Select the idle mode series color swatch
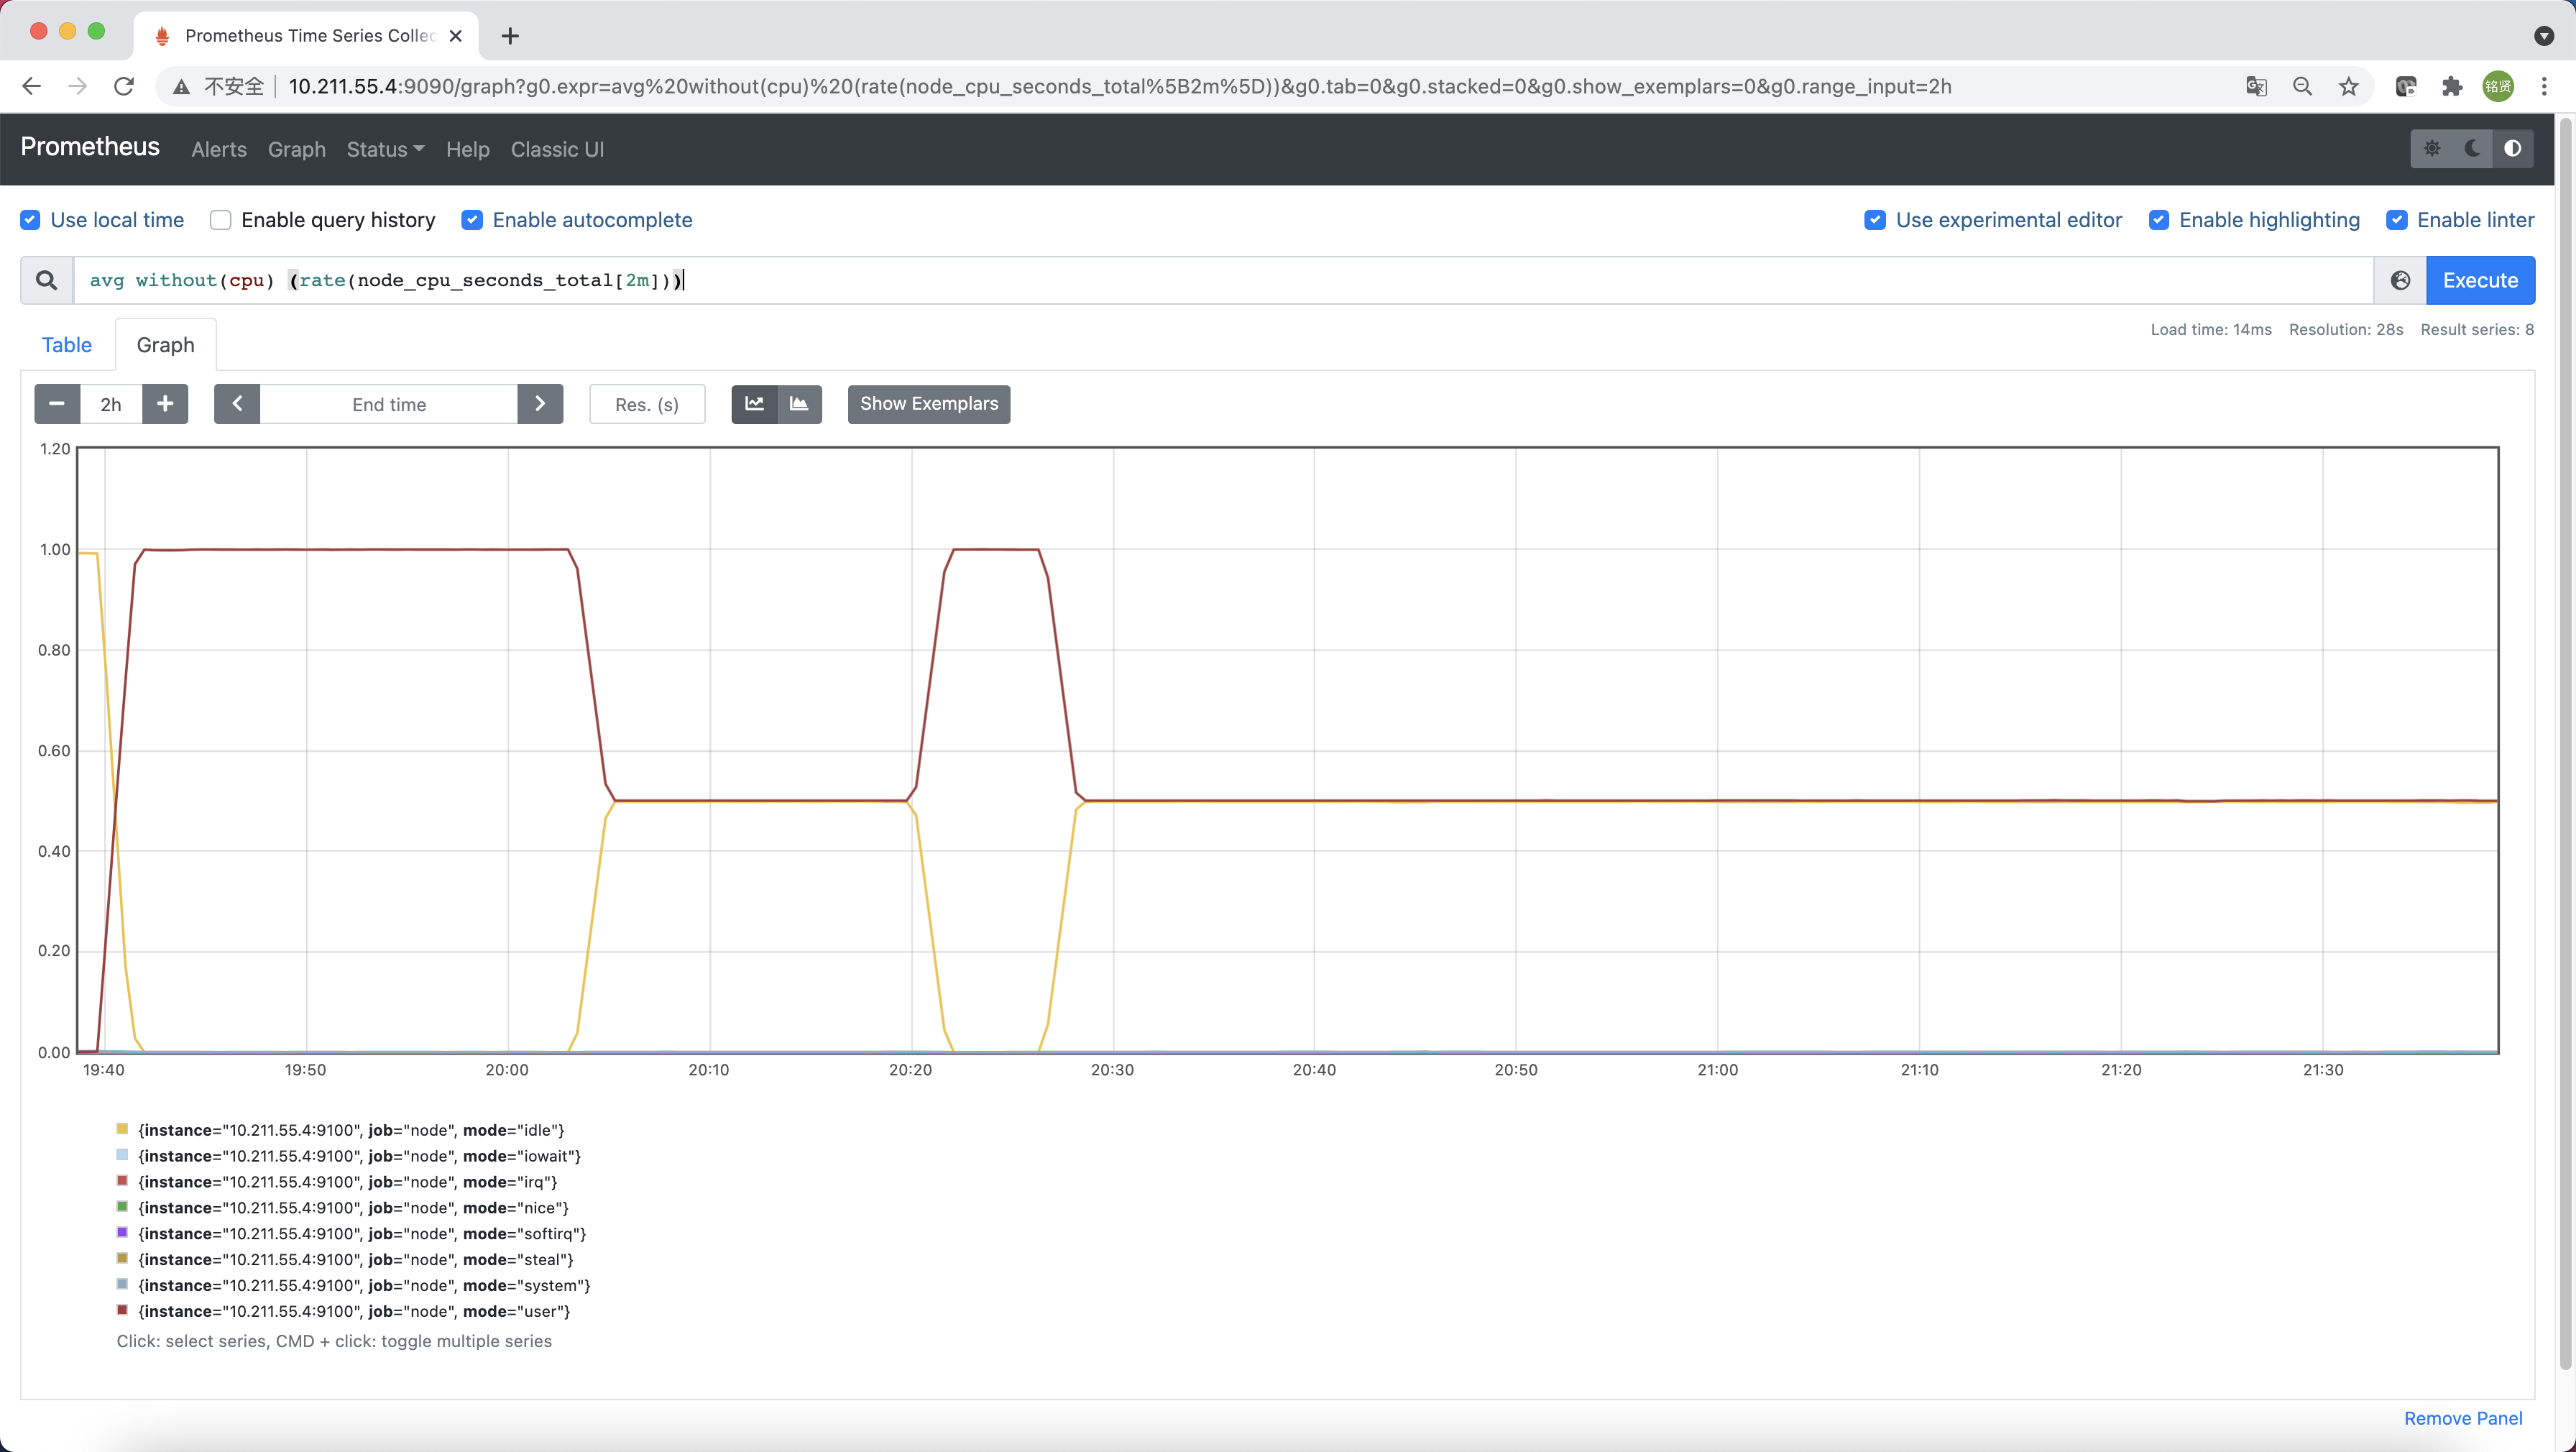2576x1452 pixels. [x=122, y=1129]
